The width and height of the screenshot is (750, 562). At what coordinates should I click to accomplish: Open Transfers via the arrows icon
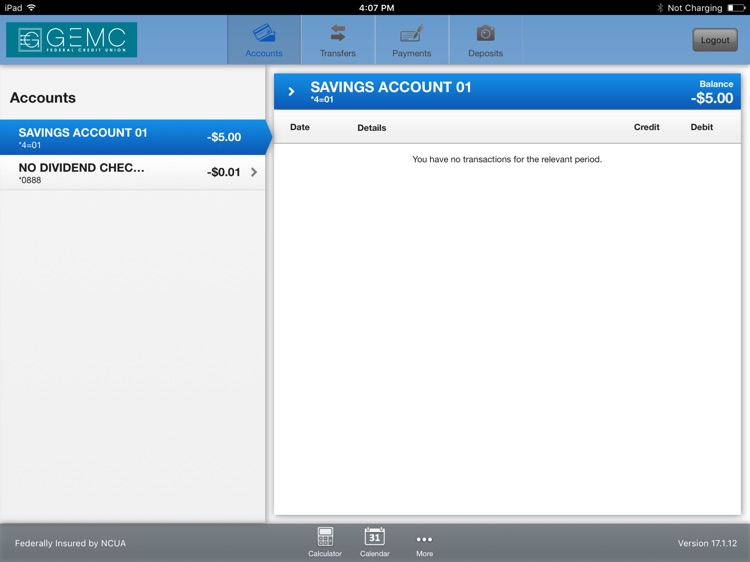click(338, 33)
